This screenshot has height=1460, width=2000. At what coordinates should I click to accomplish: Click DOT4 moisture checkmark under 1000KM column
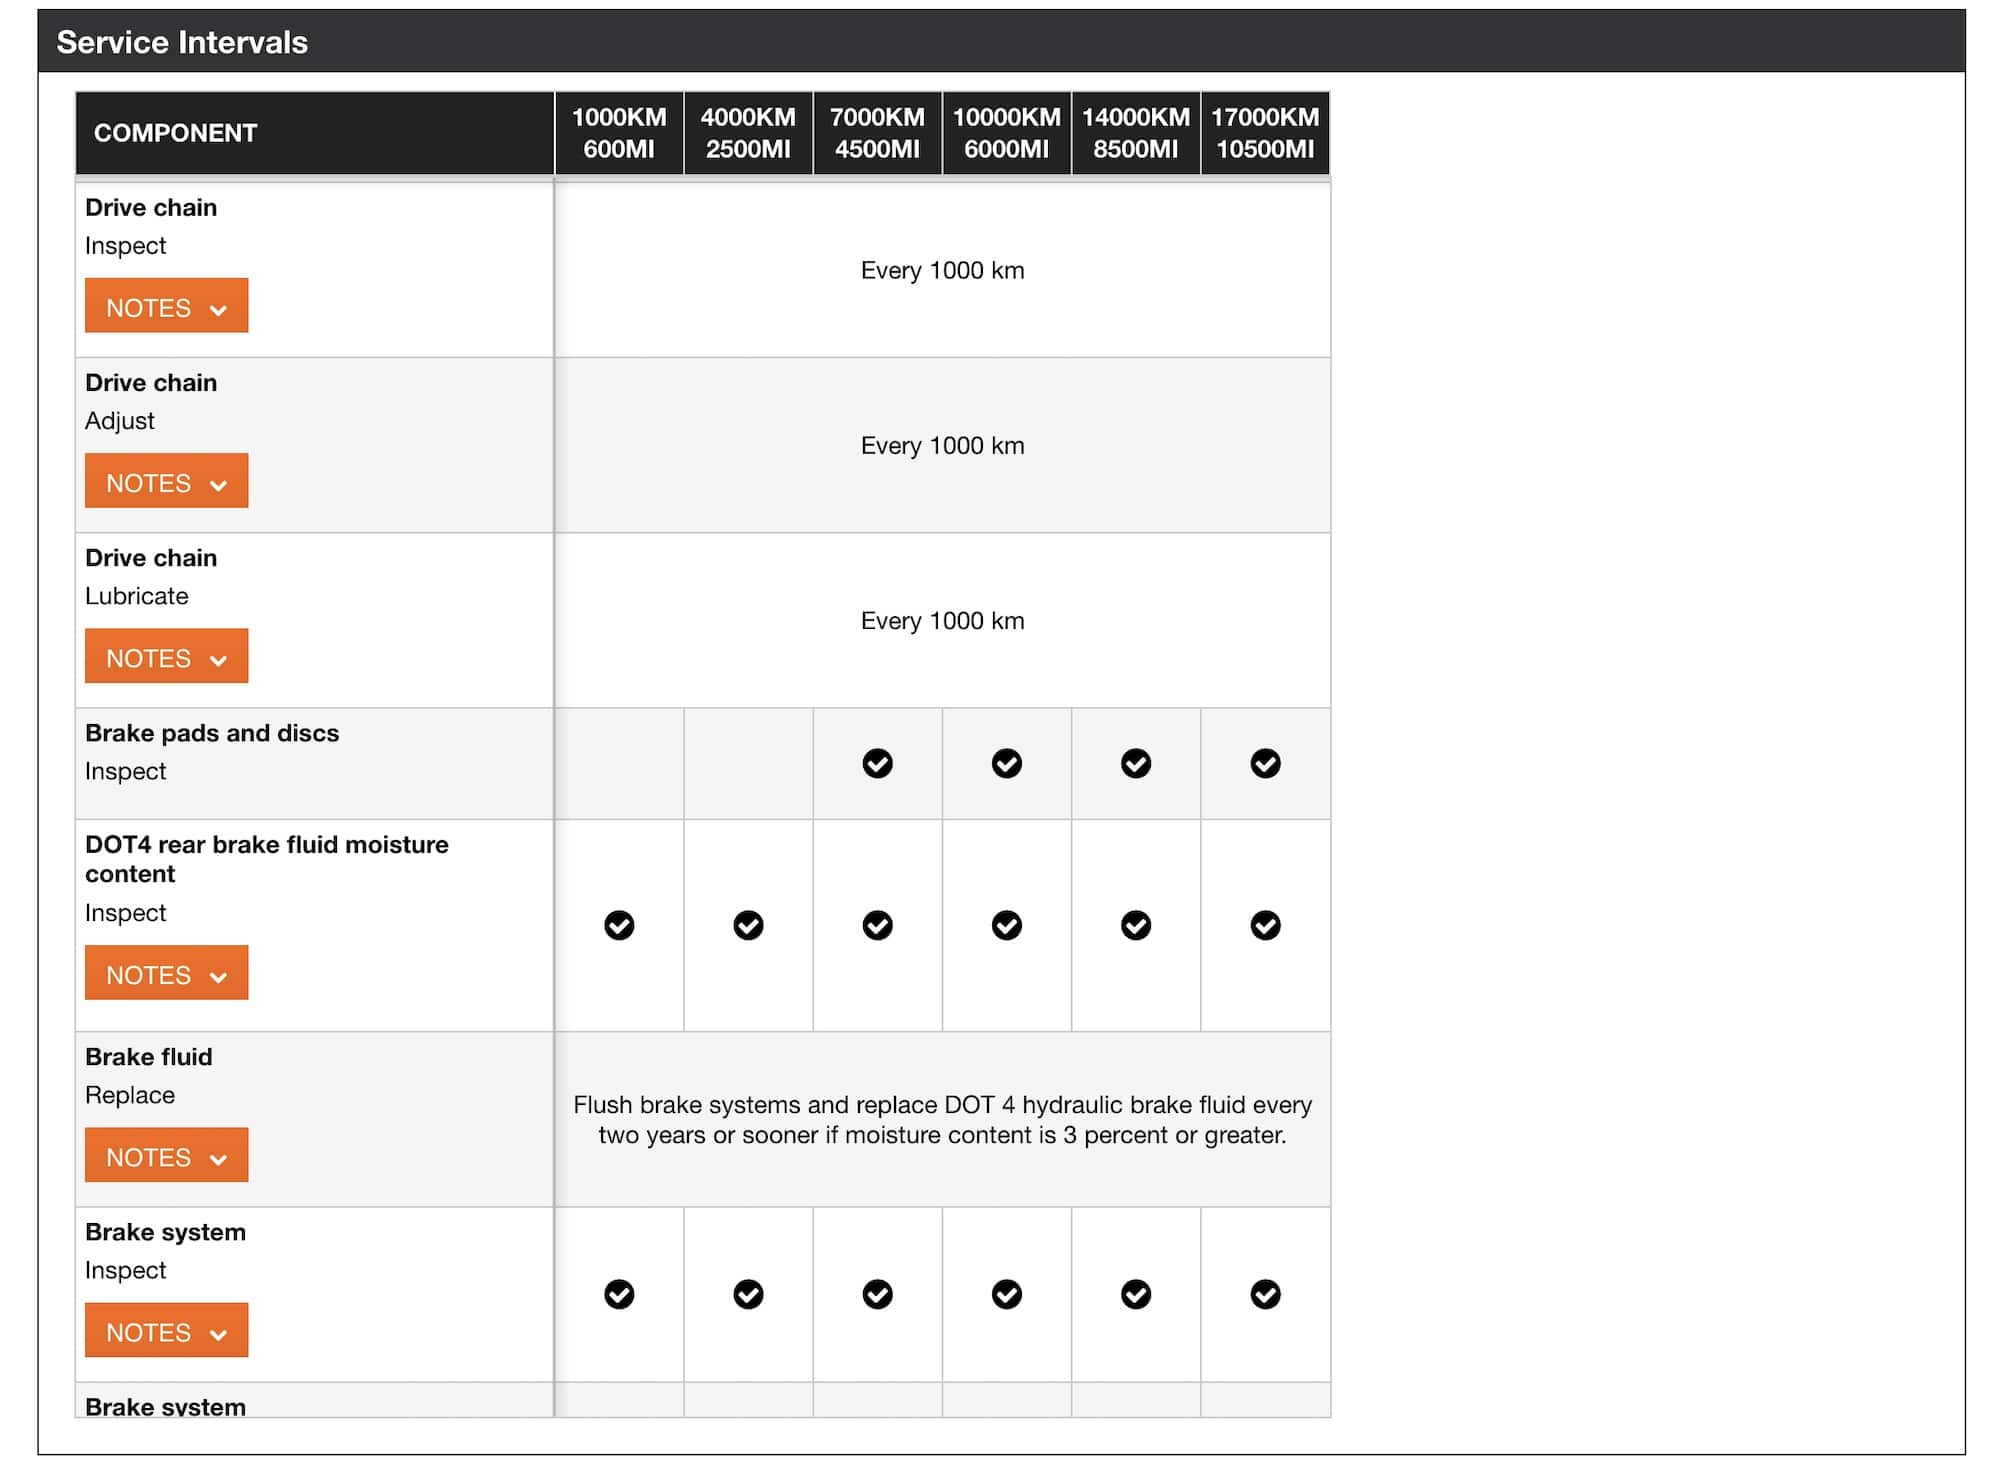pos(619,926)
